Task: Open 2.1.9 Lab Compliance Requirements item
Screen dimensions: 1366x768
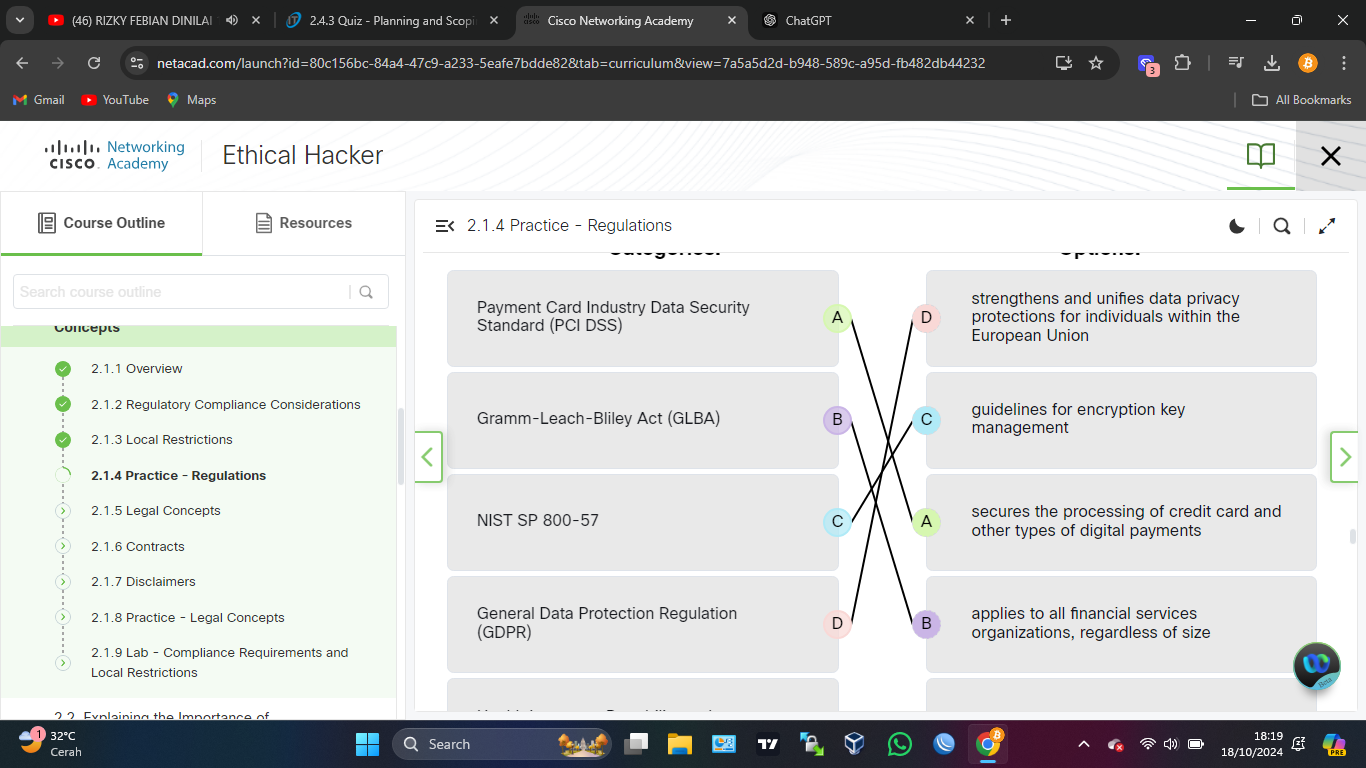Action: 219,663
